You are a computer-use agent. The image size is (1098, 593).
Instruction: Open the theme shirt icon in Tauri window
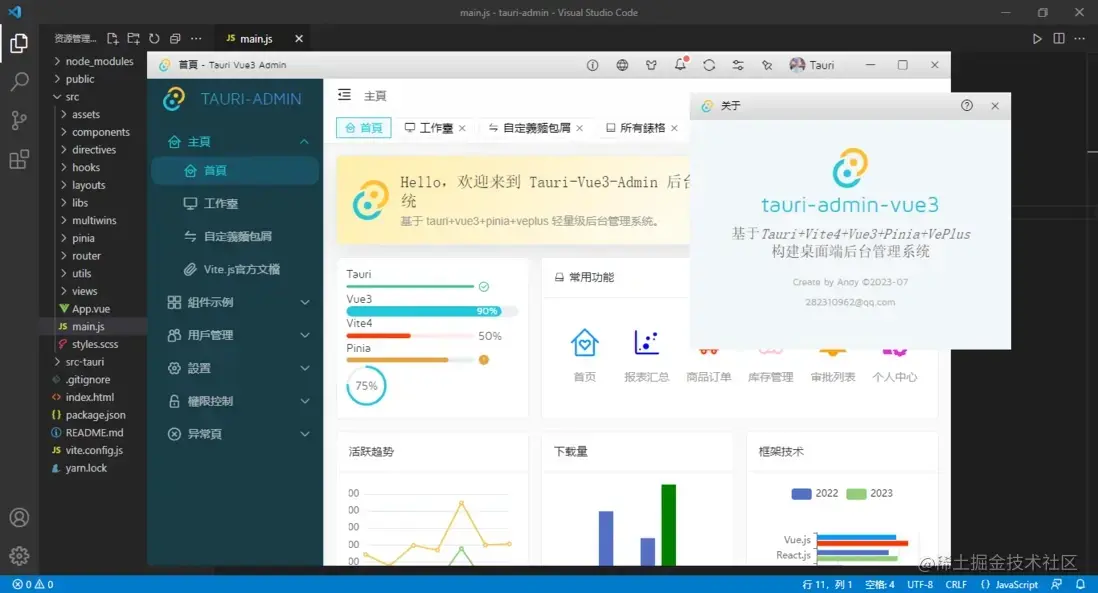click(x=651, y=65)
